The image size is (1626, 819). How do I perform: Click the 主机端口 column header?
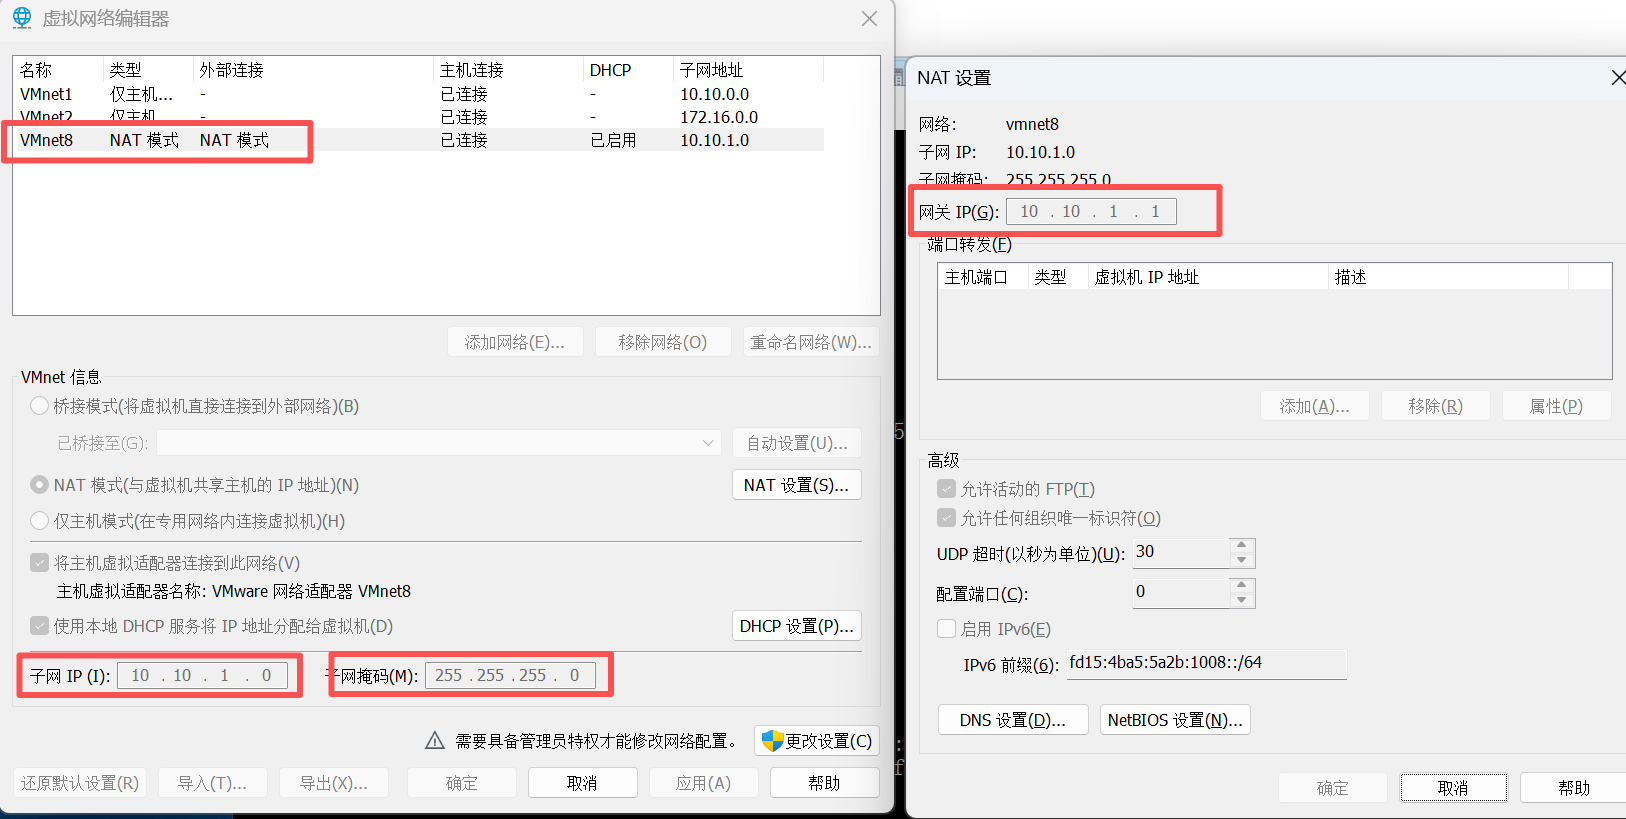coord(983,277)
